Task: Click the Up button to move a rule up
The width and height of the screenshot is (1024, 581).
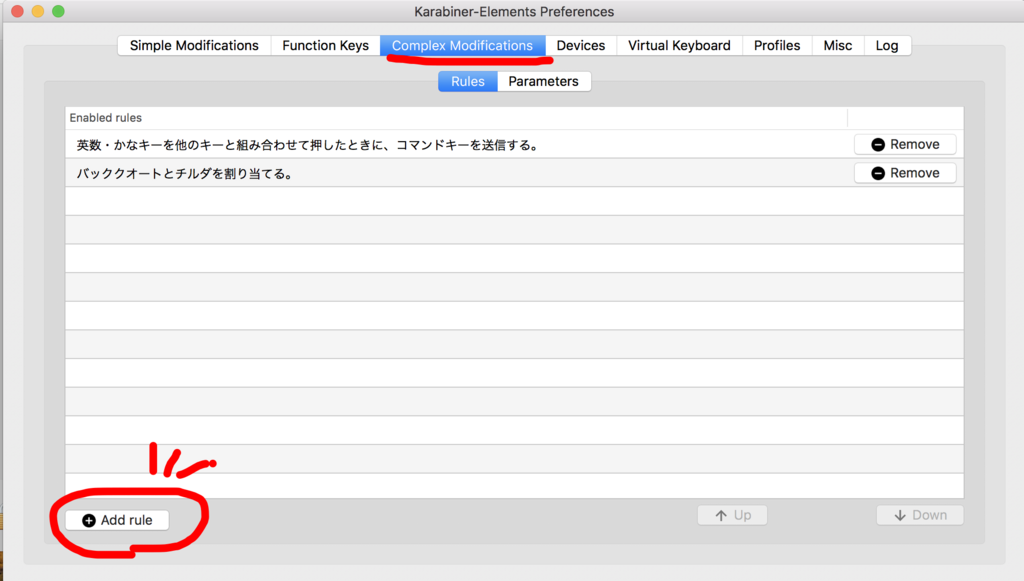Action: click(732, 515)
